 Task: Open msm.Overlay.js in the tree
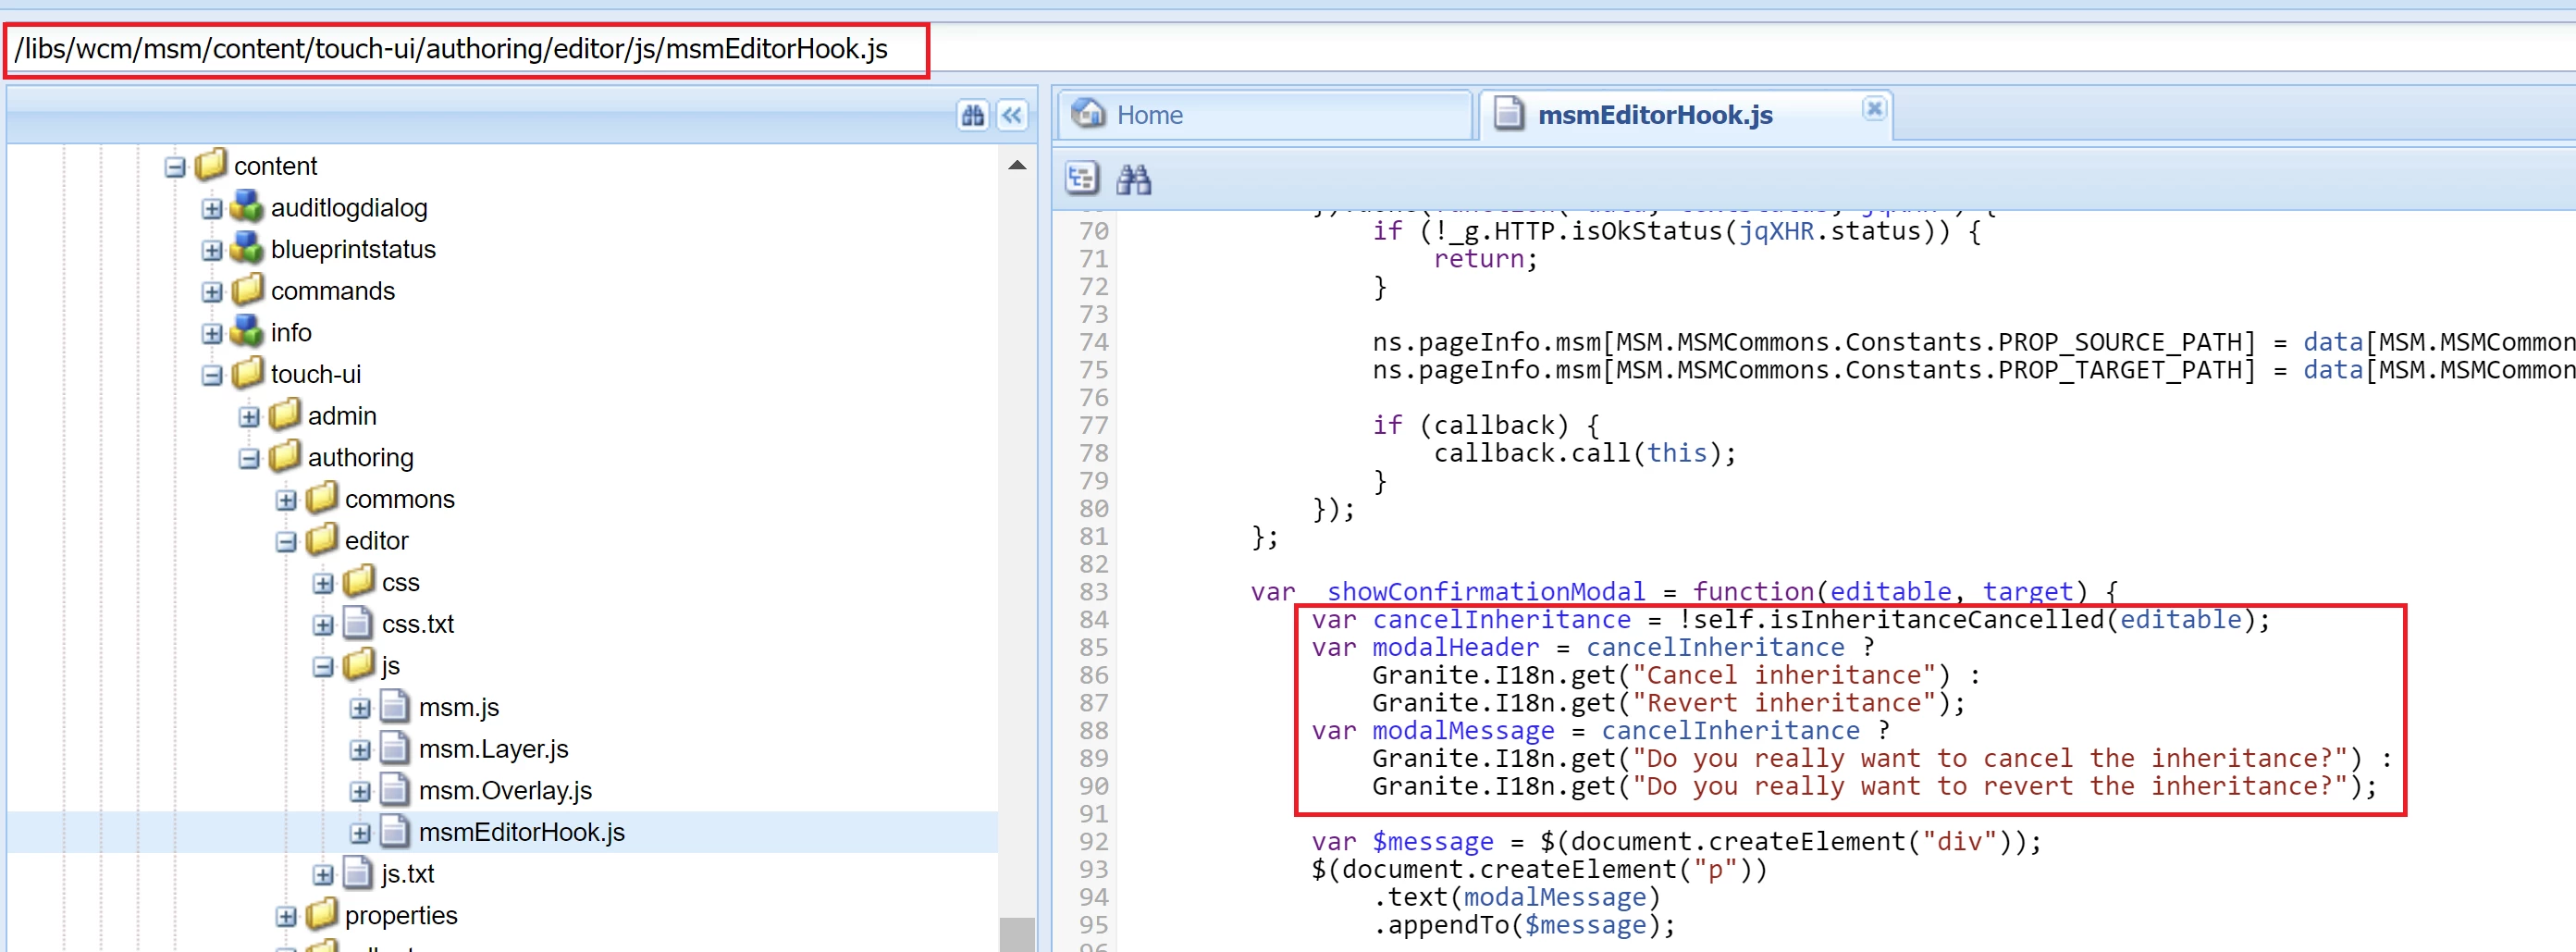505,791
